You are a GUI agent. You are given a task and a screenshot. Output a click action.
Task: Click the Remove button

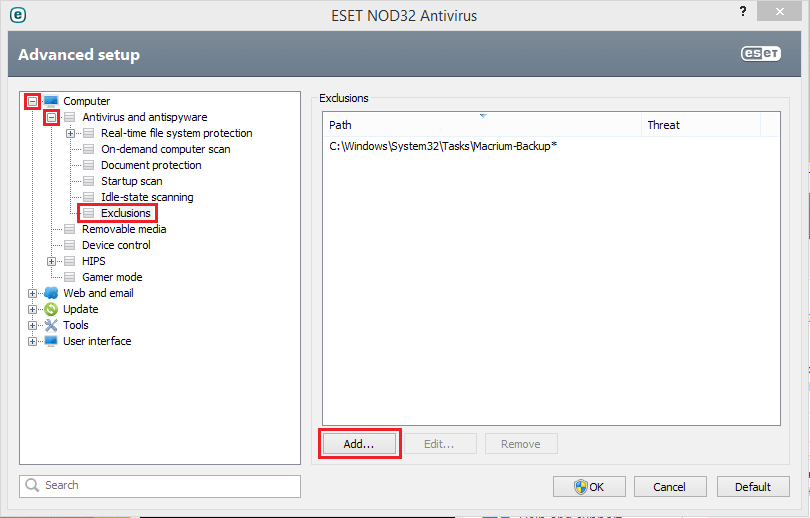point(521,444)
